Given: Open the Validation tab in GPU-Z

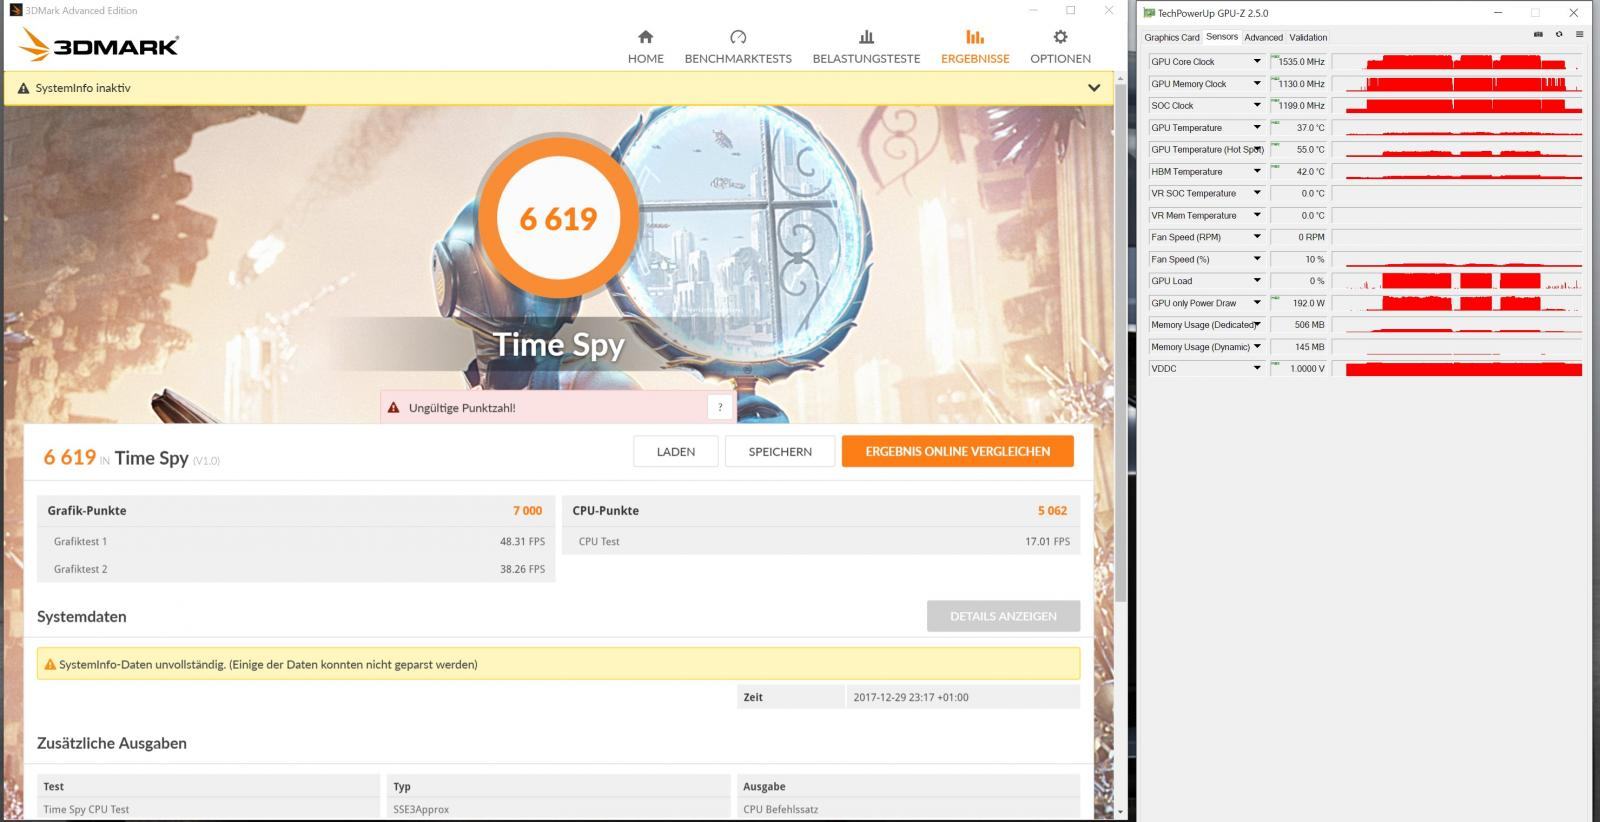Looking at the screenshot, I should [1308, 37].
